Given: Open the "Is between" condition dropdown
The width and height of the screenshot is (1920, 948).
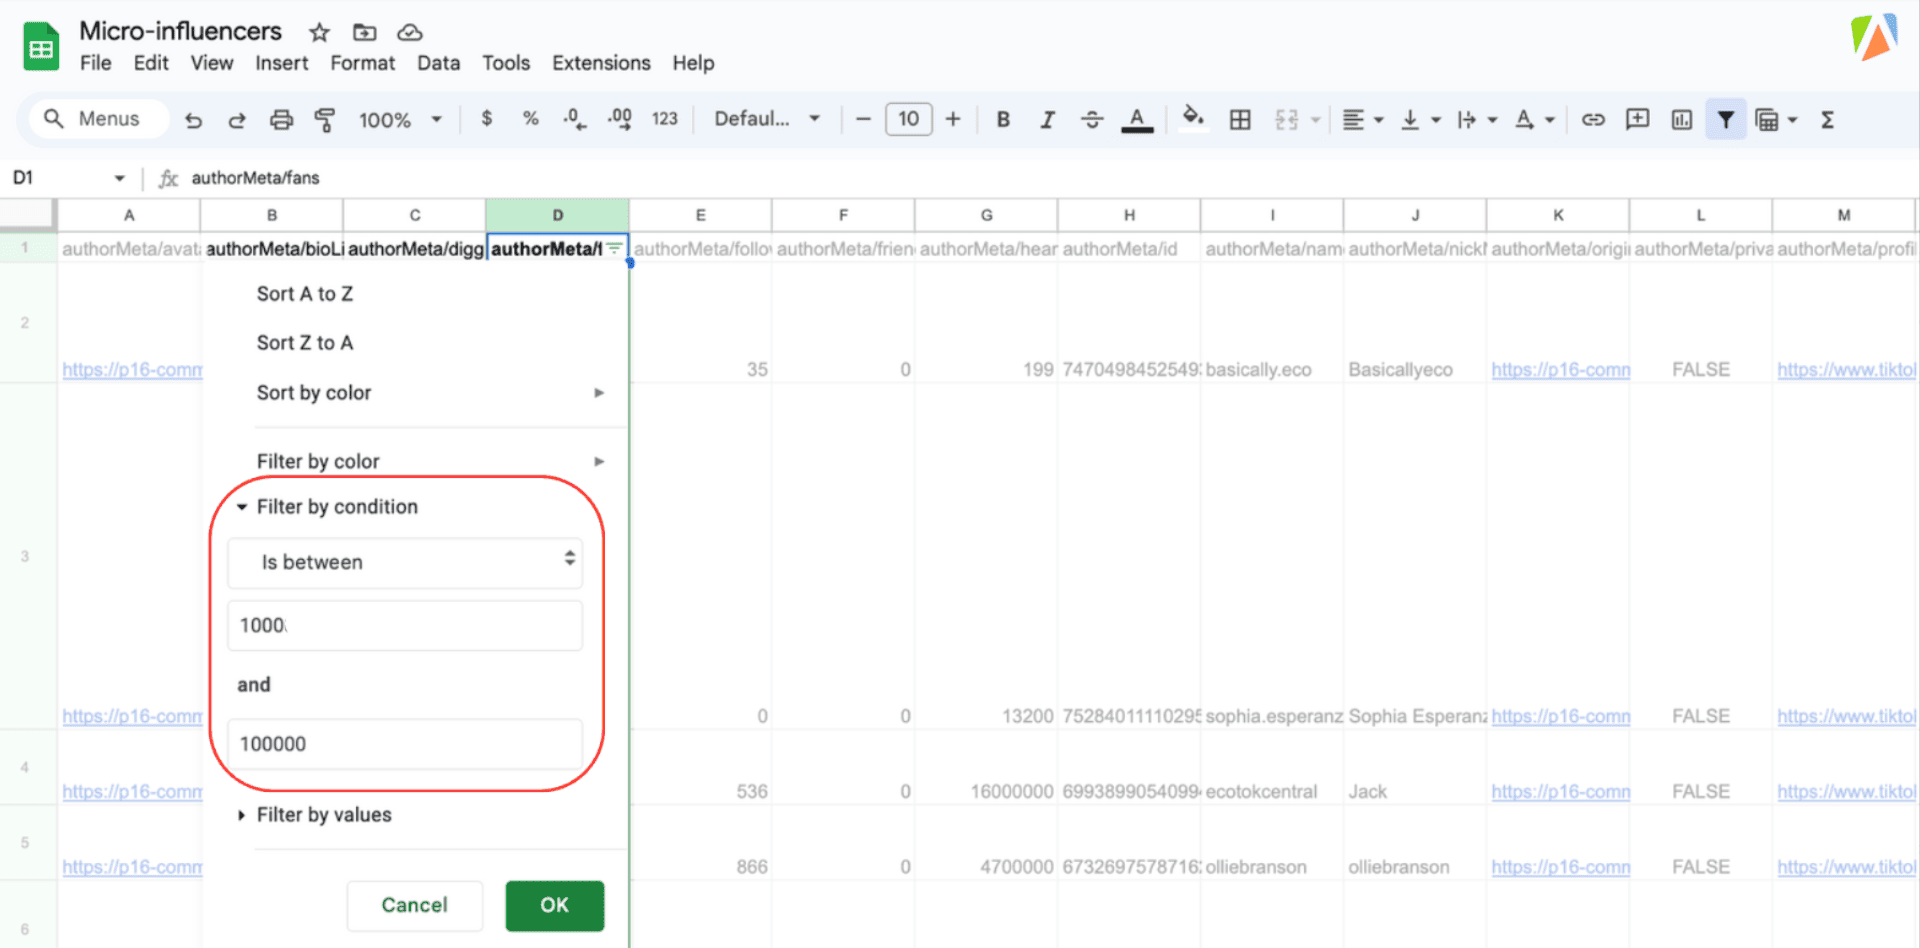Looking at the screenshot, I should tap(405, 562).
